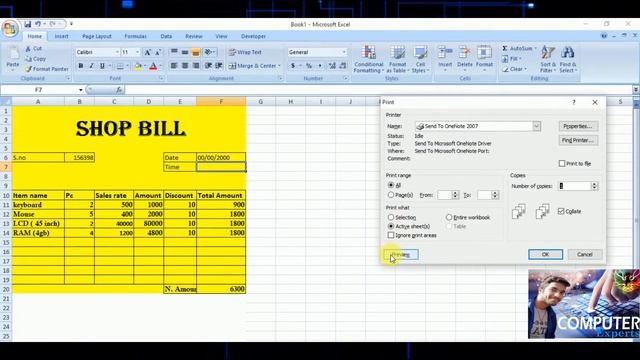Choose Entire workbook under Print what

[x=449, y=217]
